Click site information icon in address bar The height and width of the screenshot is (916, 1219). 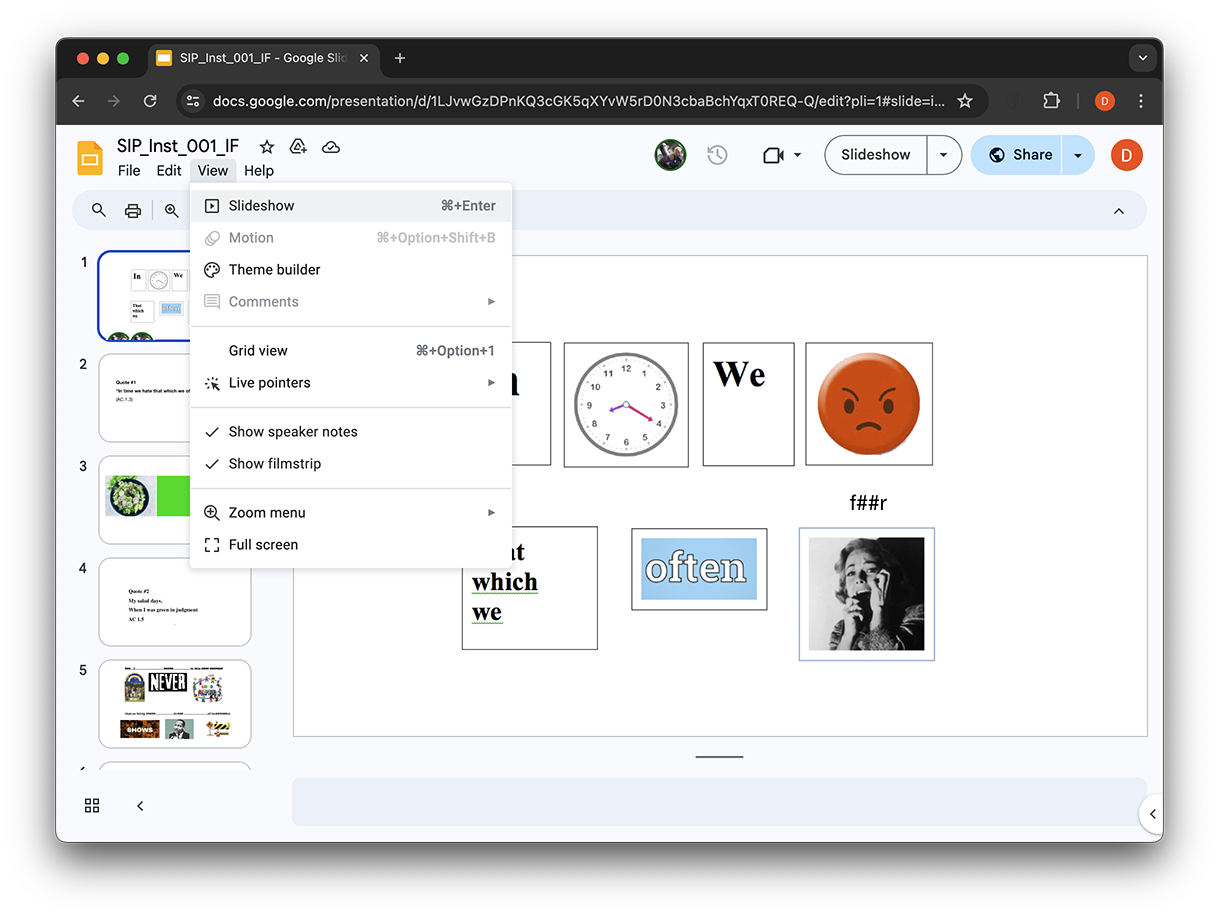[x=194, y=101]
